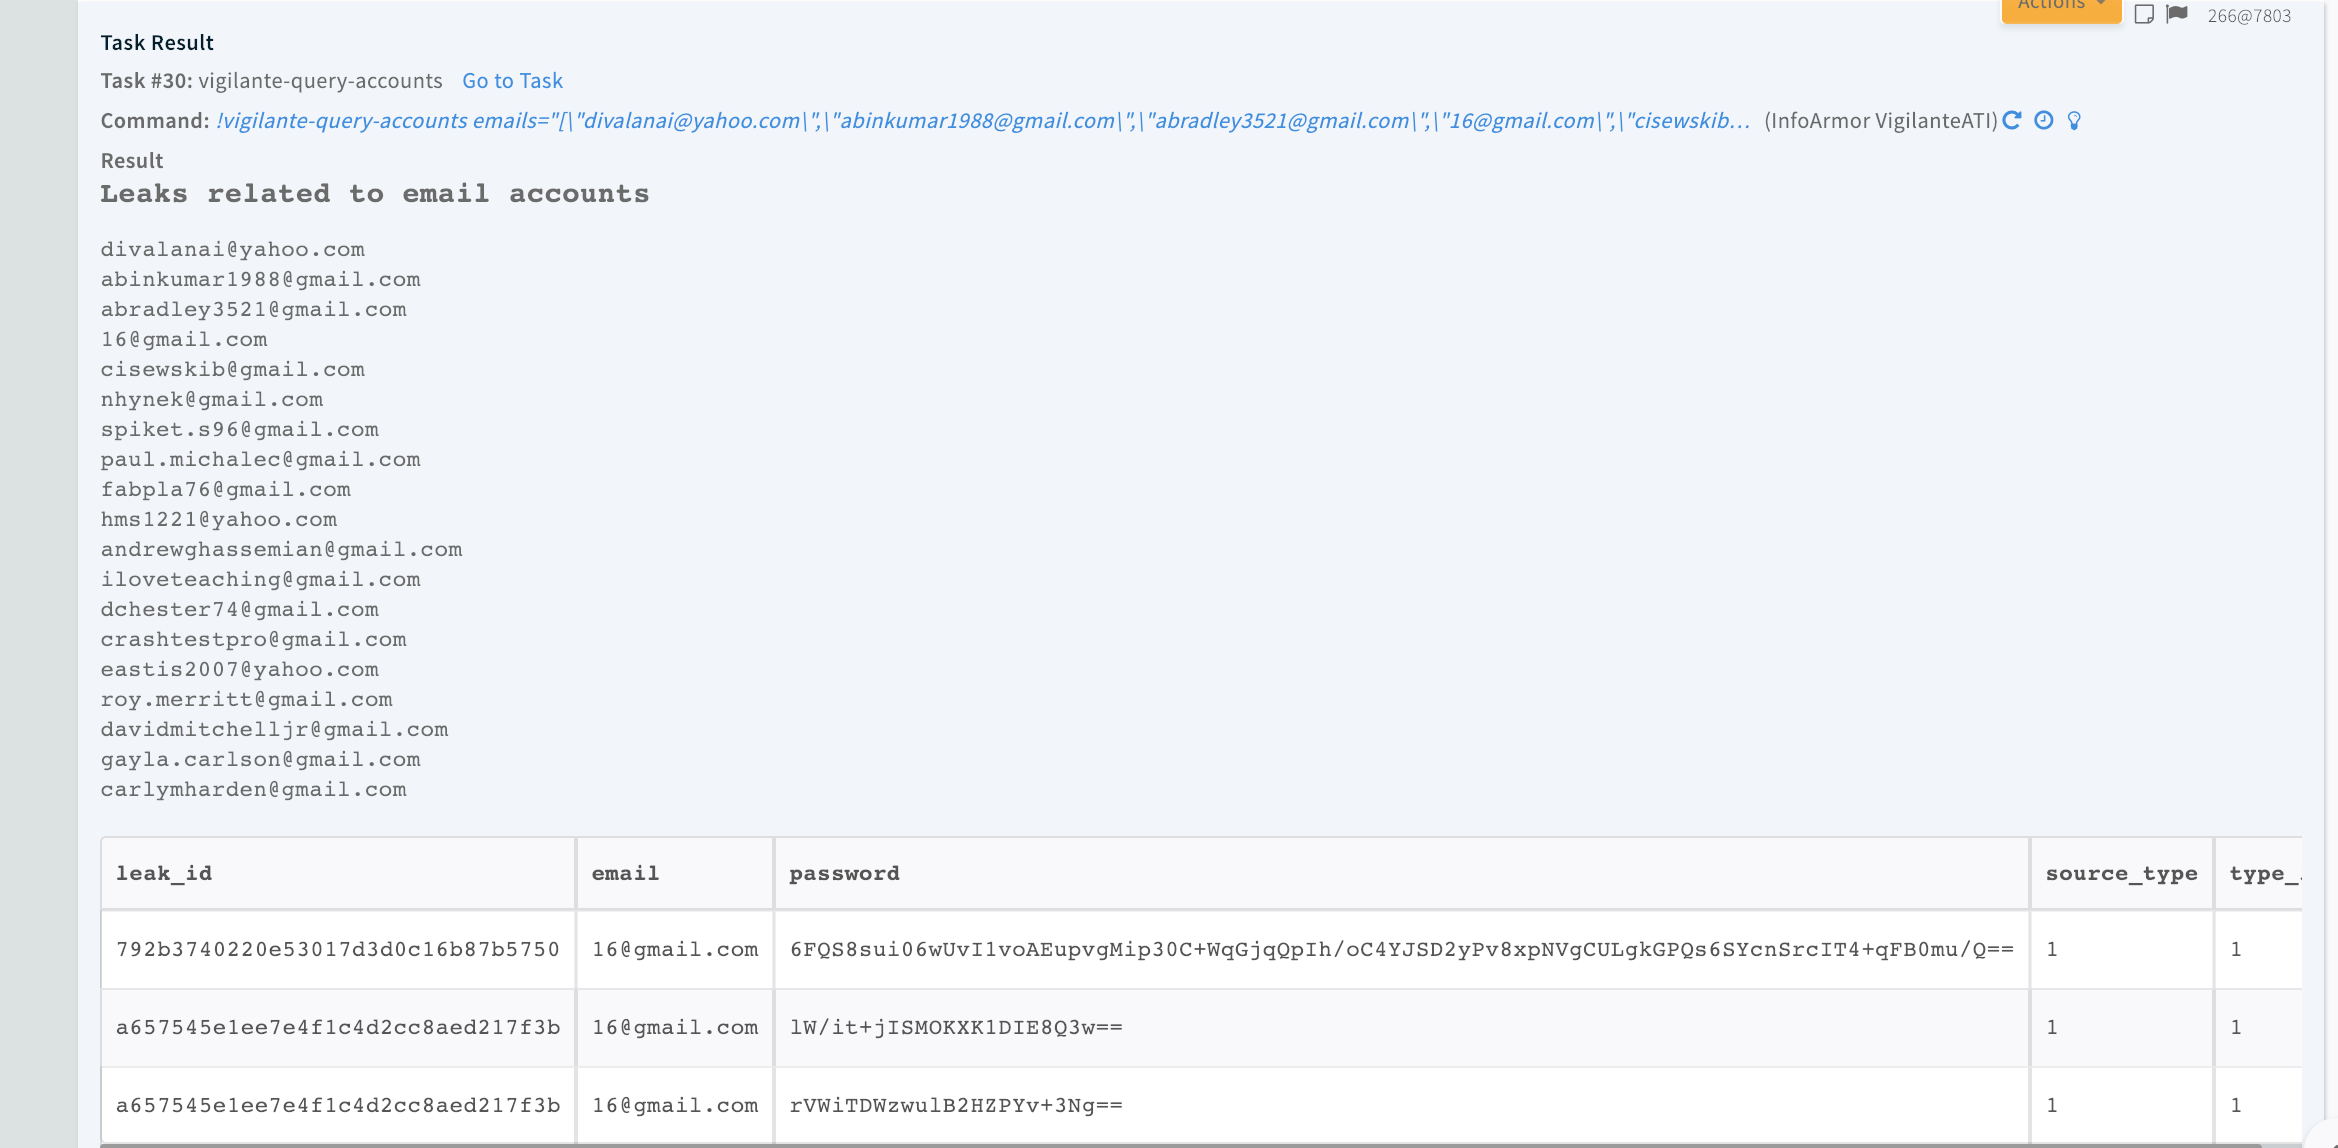Click leak ID 792b3740220e53017d3d0c16b87b5750 cell

(x=338, y=949)
